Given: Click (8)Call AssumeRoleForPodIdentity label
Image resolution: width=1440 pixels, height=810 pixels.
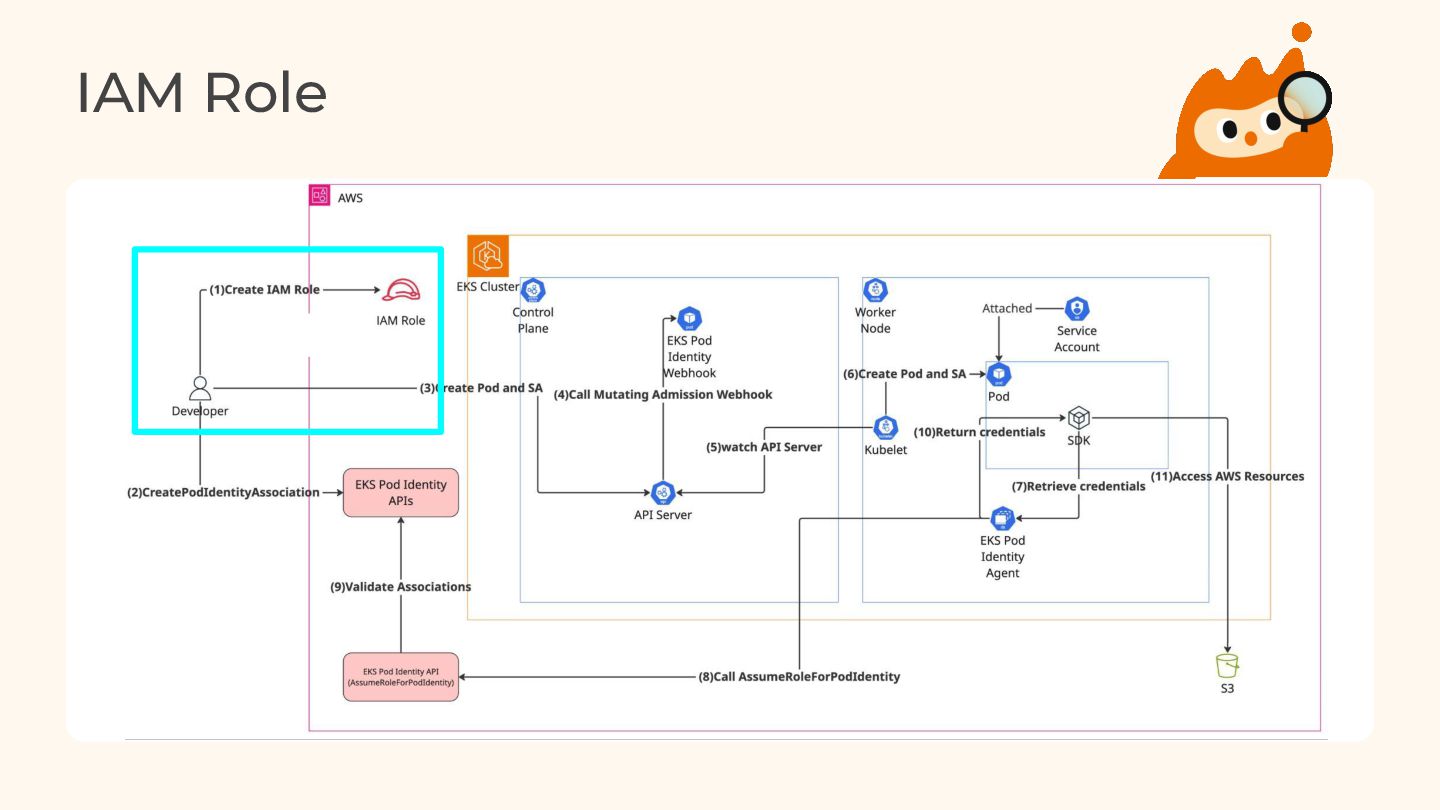Looking at the screenshot, I should click(x=799, y=677).
